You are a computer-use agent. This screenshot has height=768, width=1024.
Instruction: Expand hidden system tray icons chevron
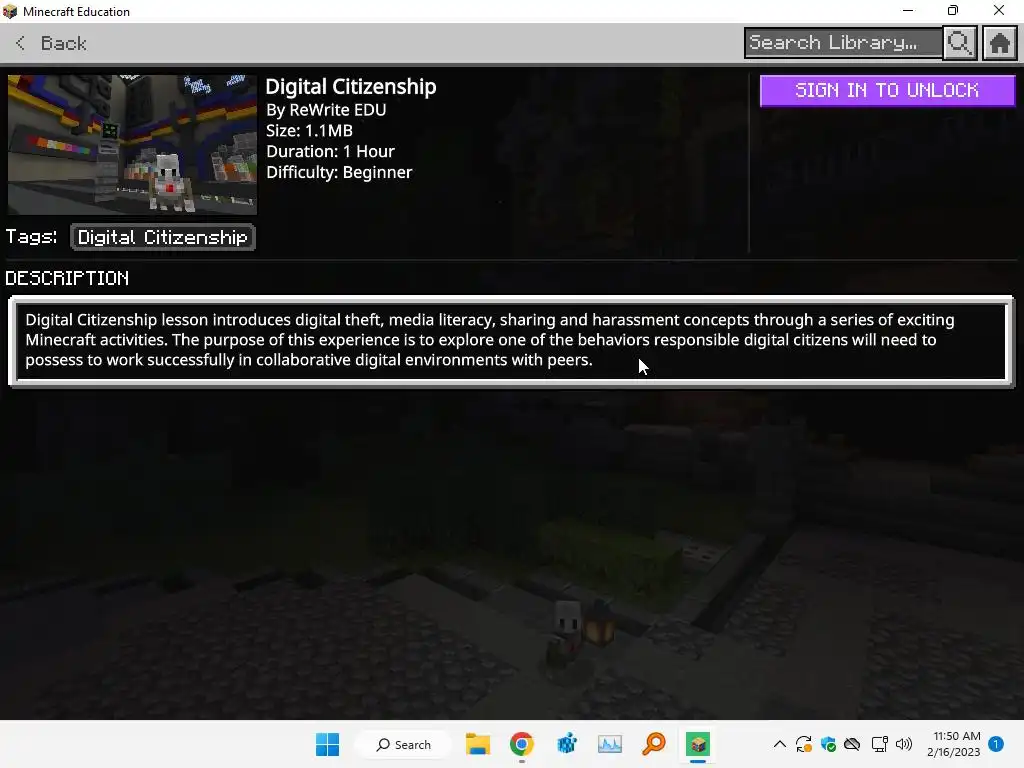click(x=780, y=744)
